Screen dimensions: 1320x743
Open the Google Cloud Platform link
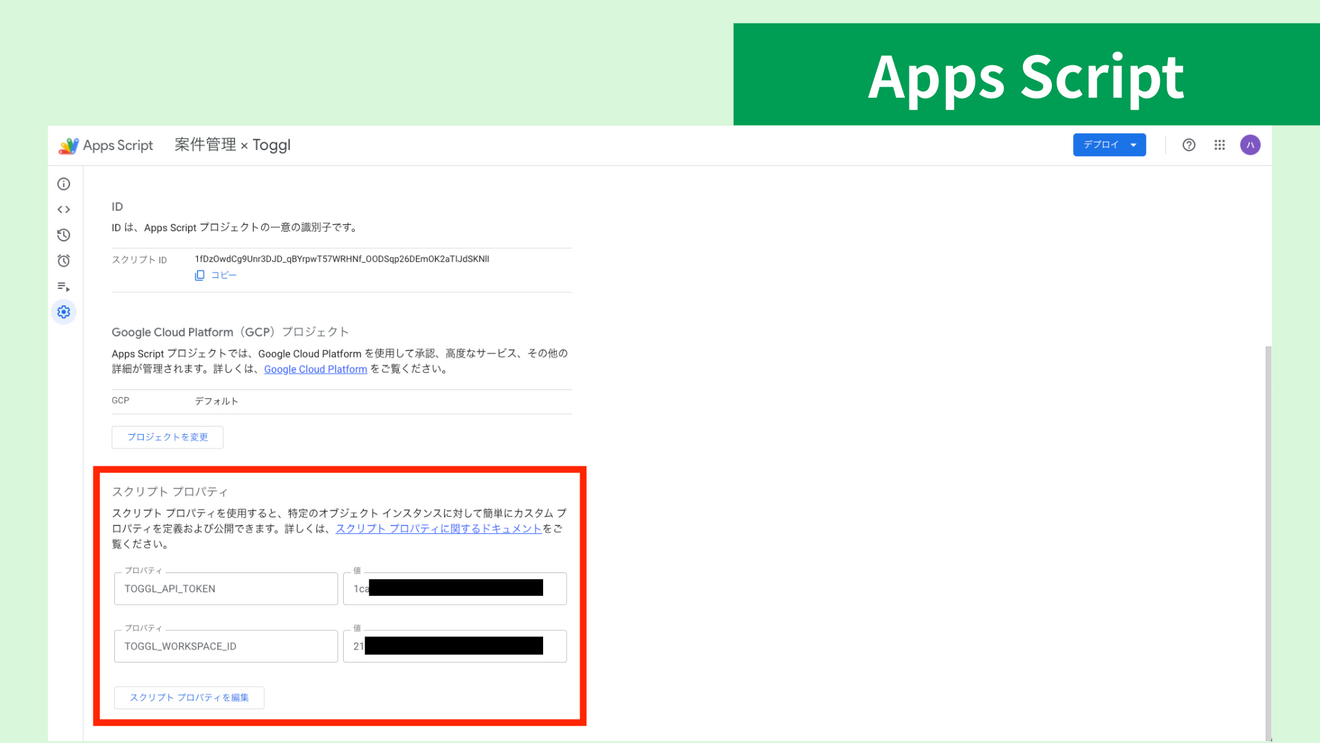coord(315,369)
